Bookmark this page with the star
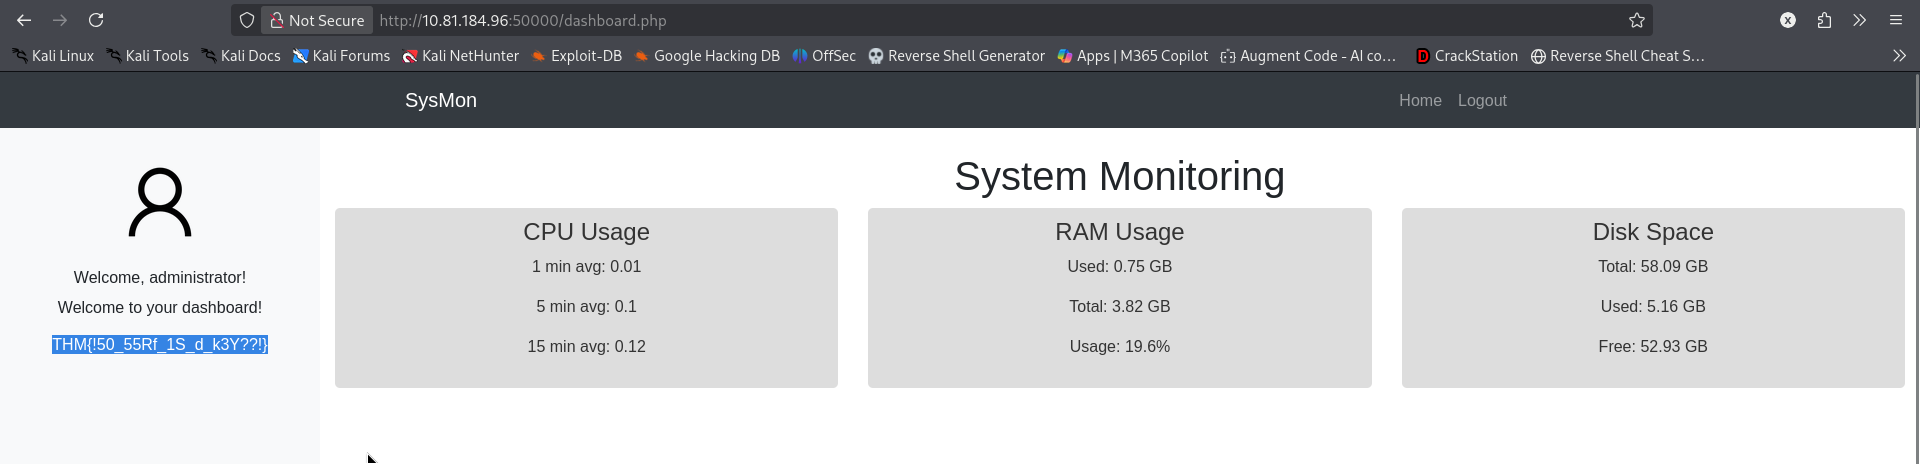1920x464 pixels. pos(1637,20)
